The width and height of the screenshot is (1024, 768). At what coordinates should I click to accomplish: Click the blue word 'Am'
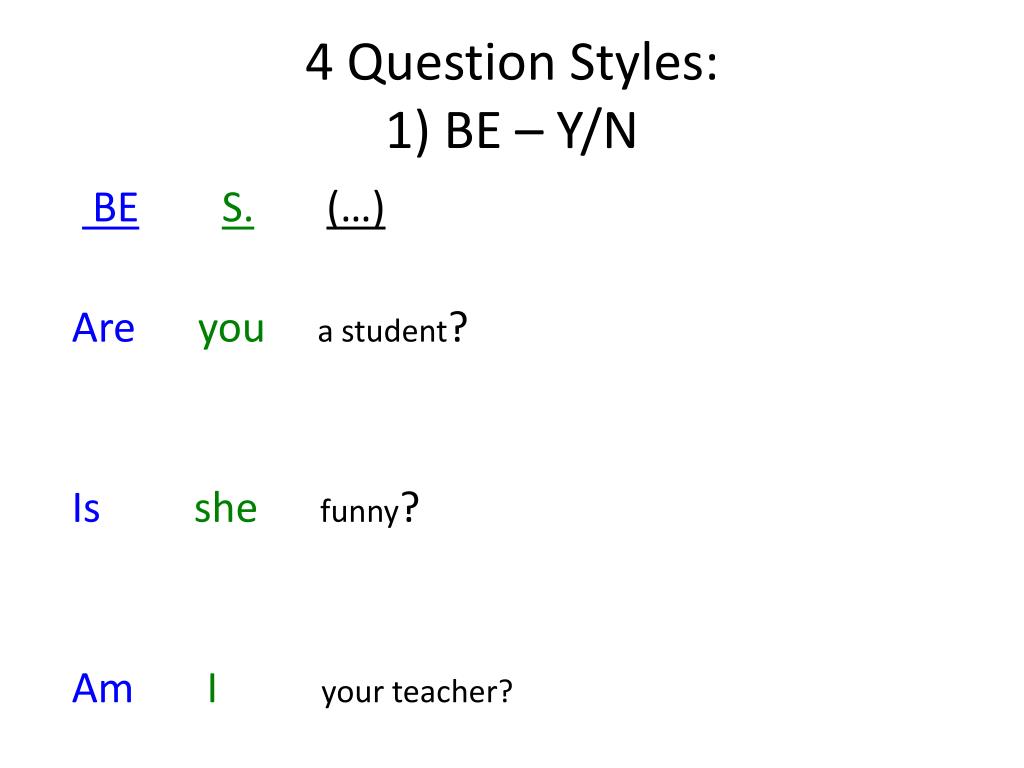[x=103, y=689]
